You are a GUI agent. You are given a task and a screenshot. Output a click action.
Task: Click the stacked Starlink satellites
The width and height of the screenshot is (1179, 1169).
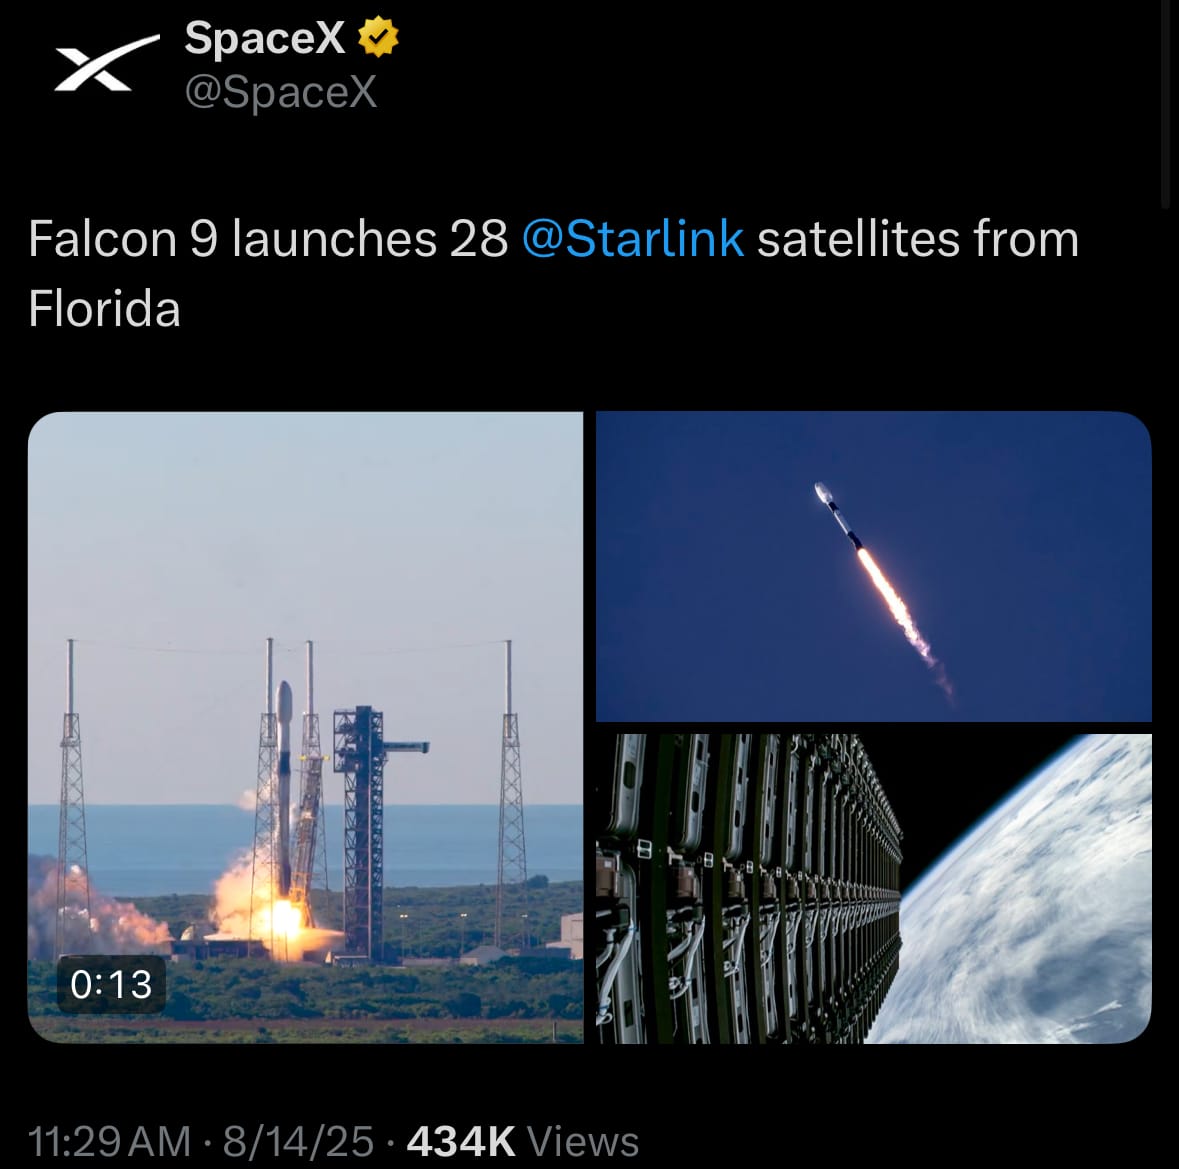click(x=748, y=889)
